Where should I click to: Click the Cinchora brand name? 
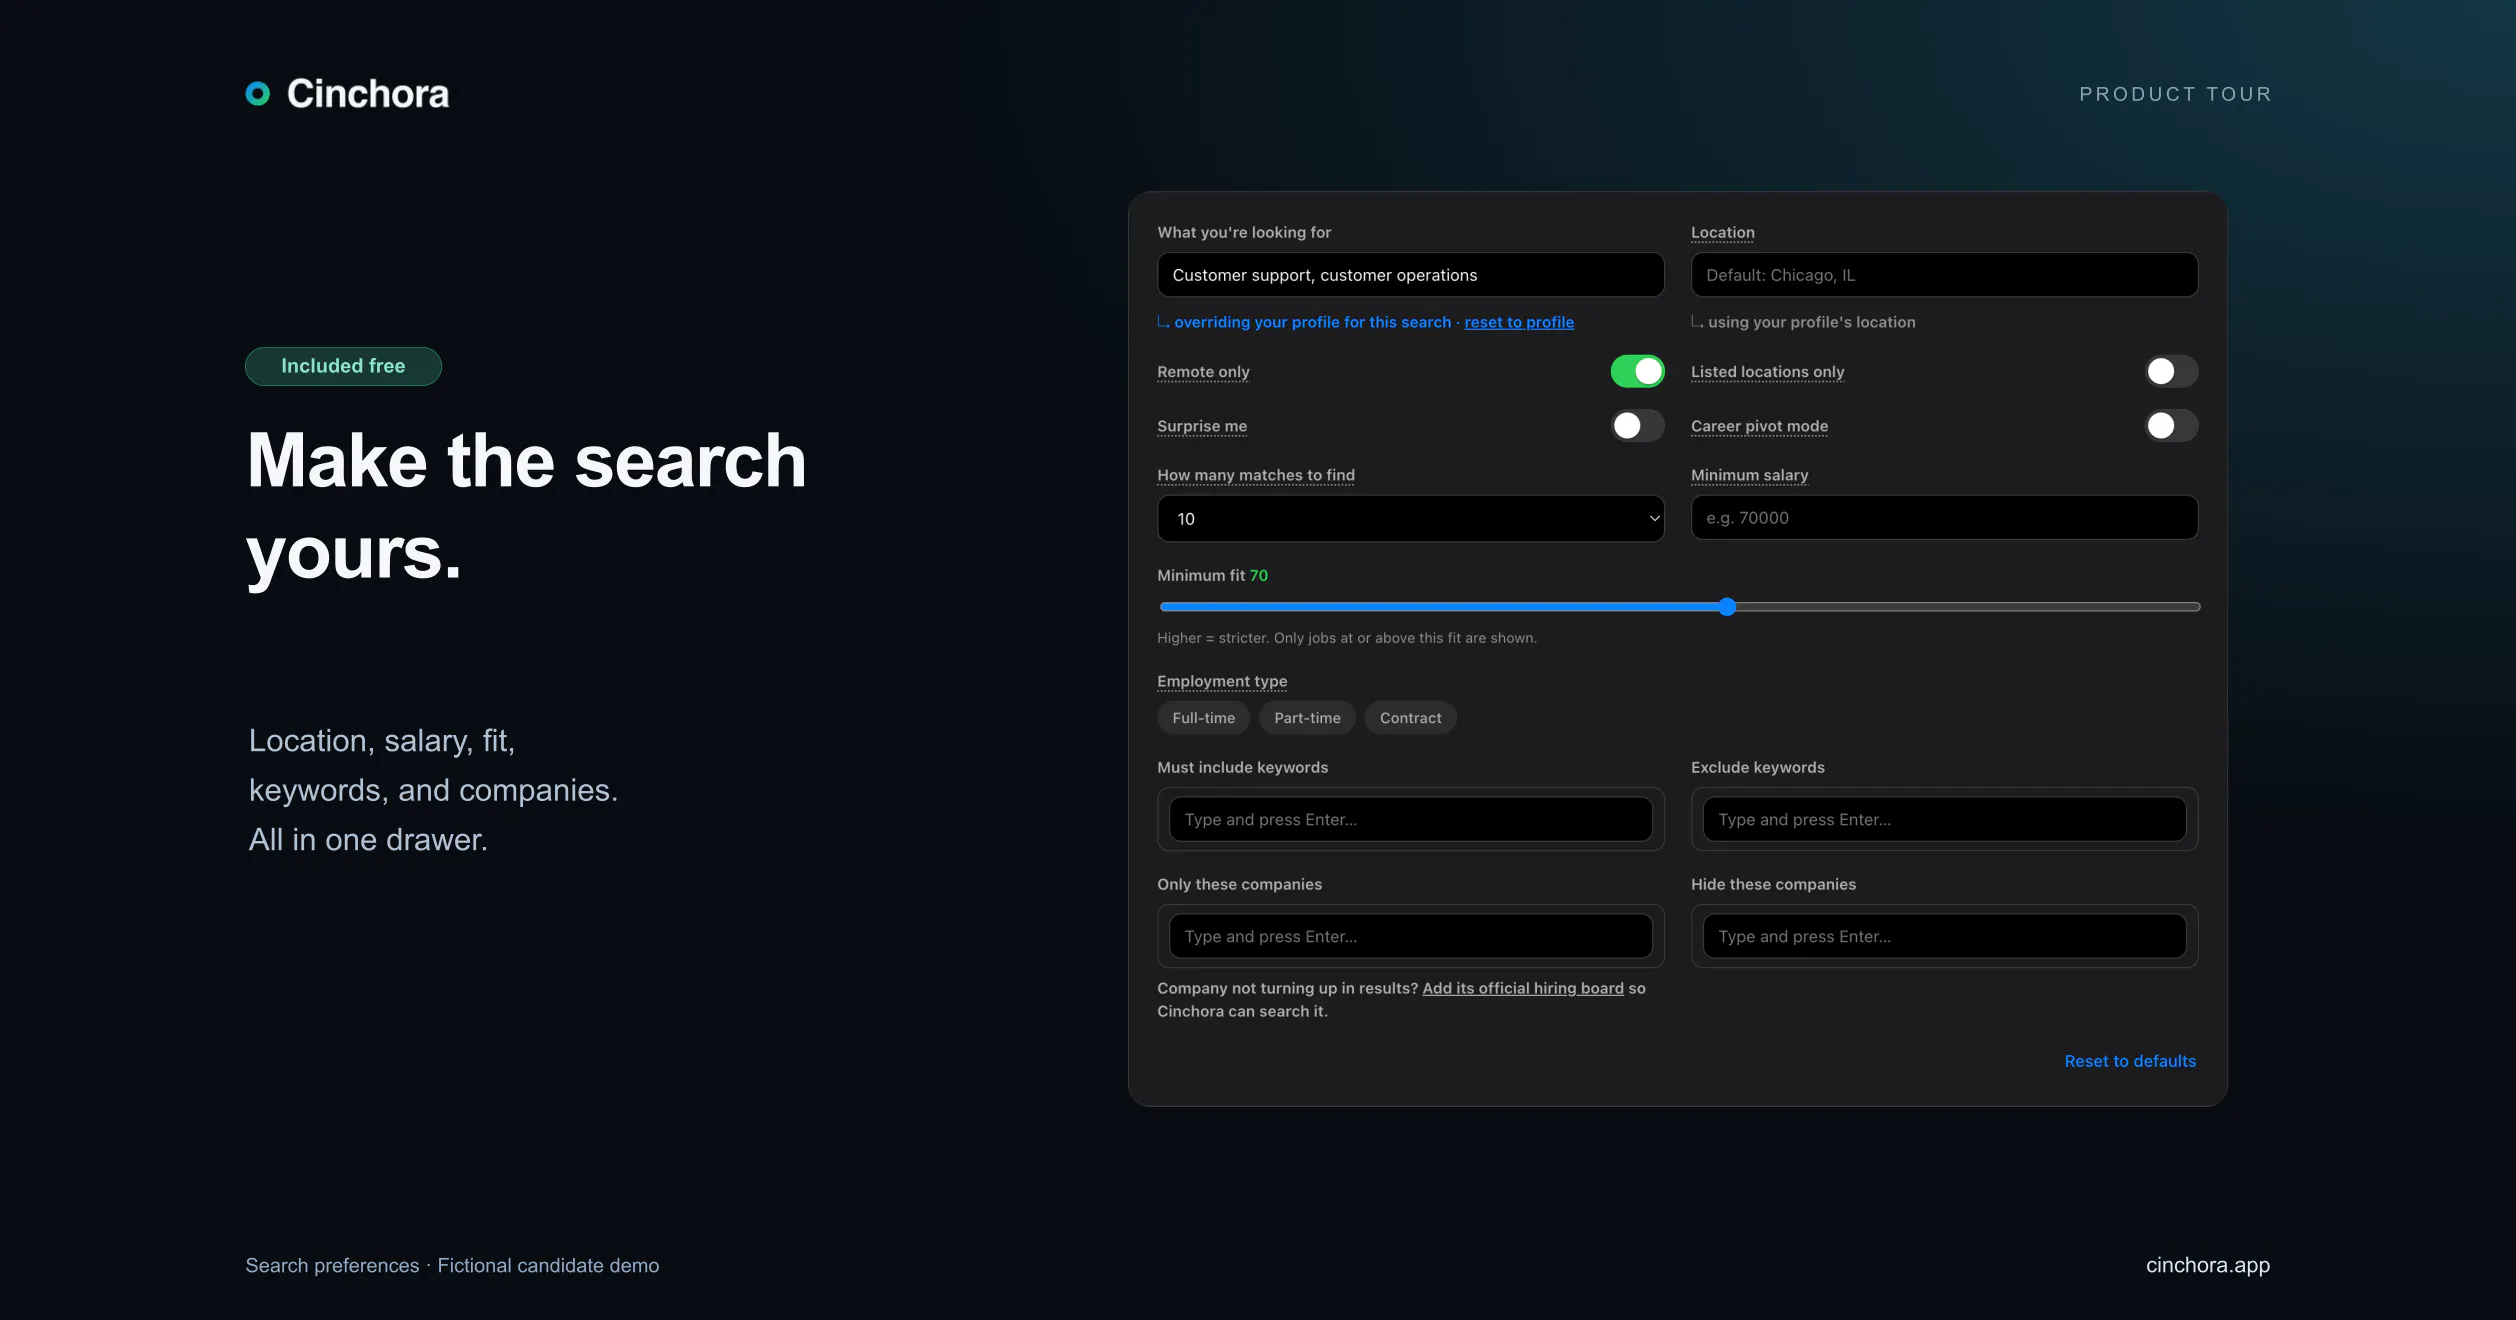point(368,94)
